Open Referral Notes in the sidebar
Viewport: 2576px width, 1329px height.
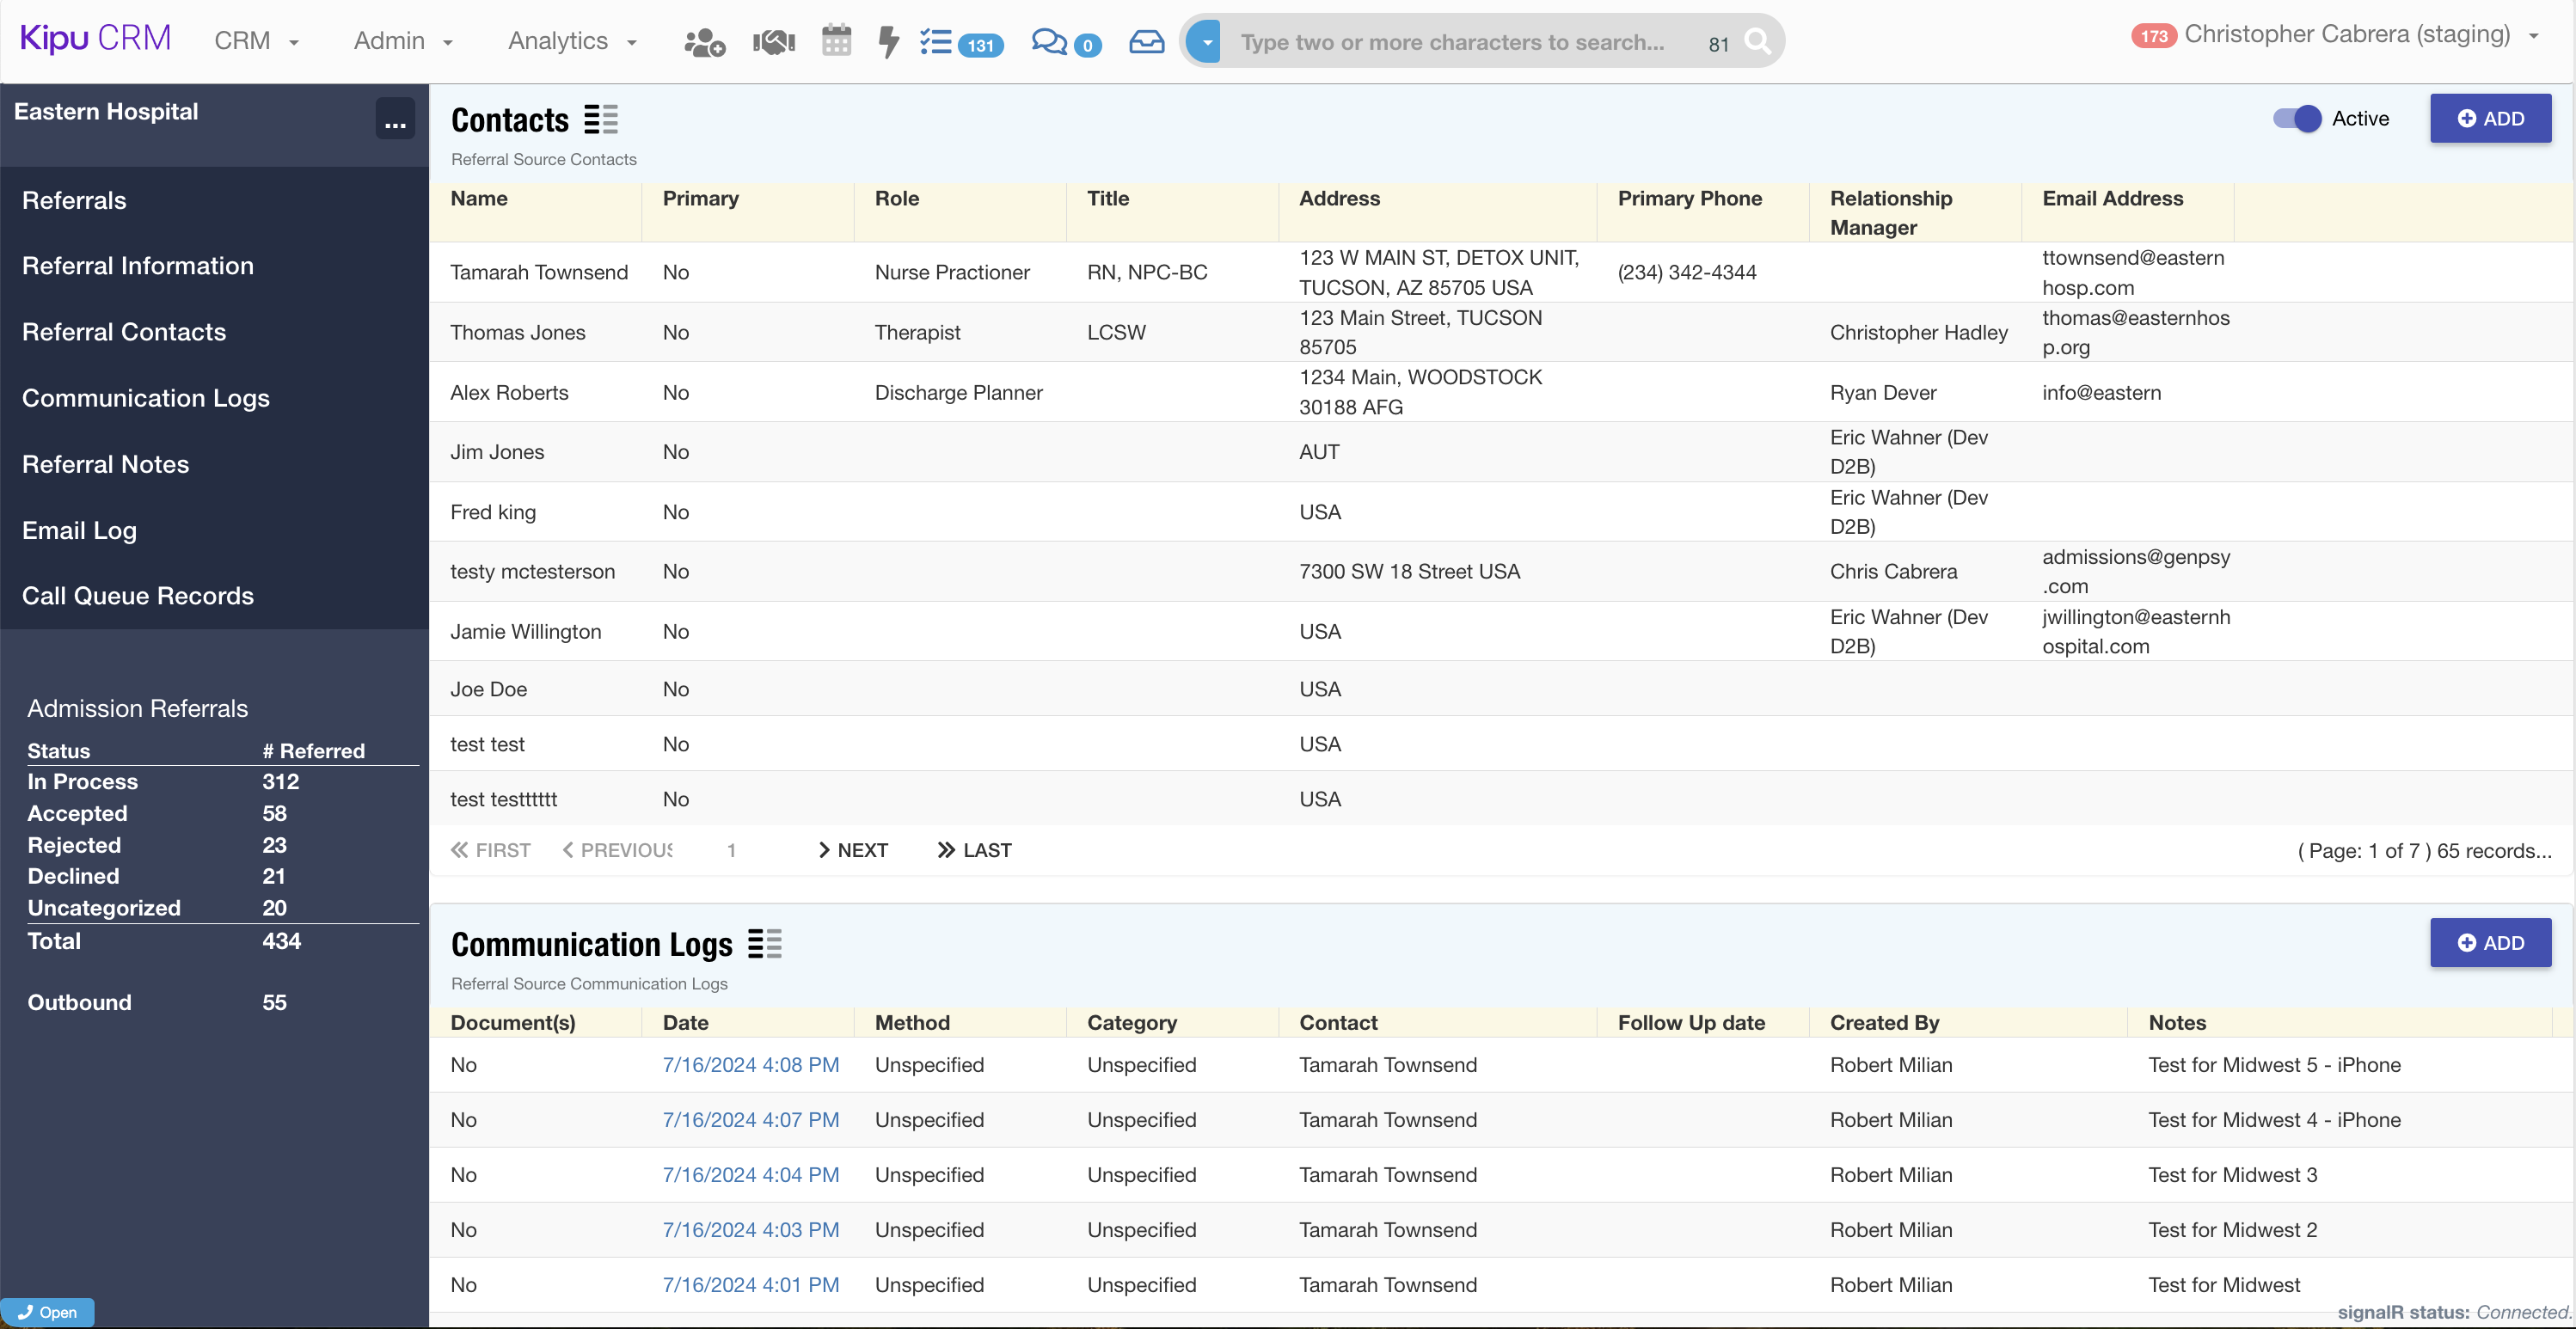105,464
